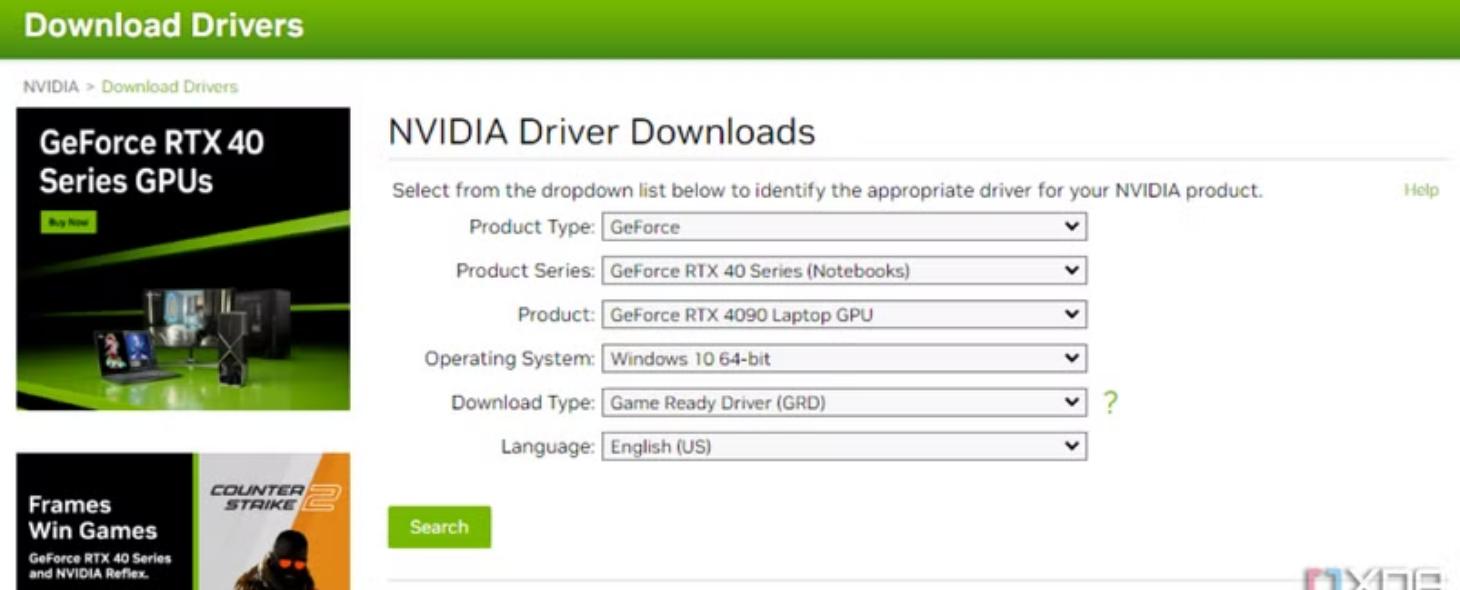Open the Download Type dropdown
Viewport: 1460px width, 590px height.
844,403
